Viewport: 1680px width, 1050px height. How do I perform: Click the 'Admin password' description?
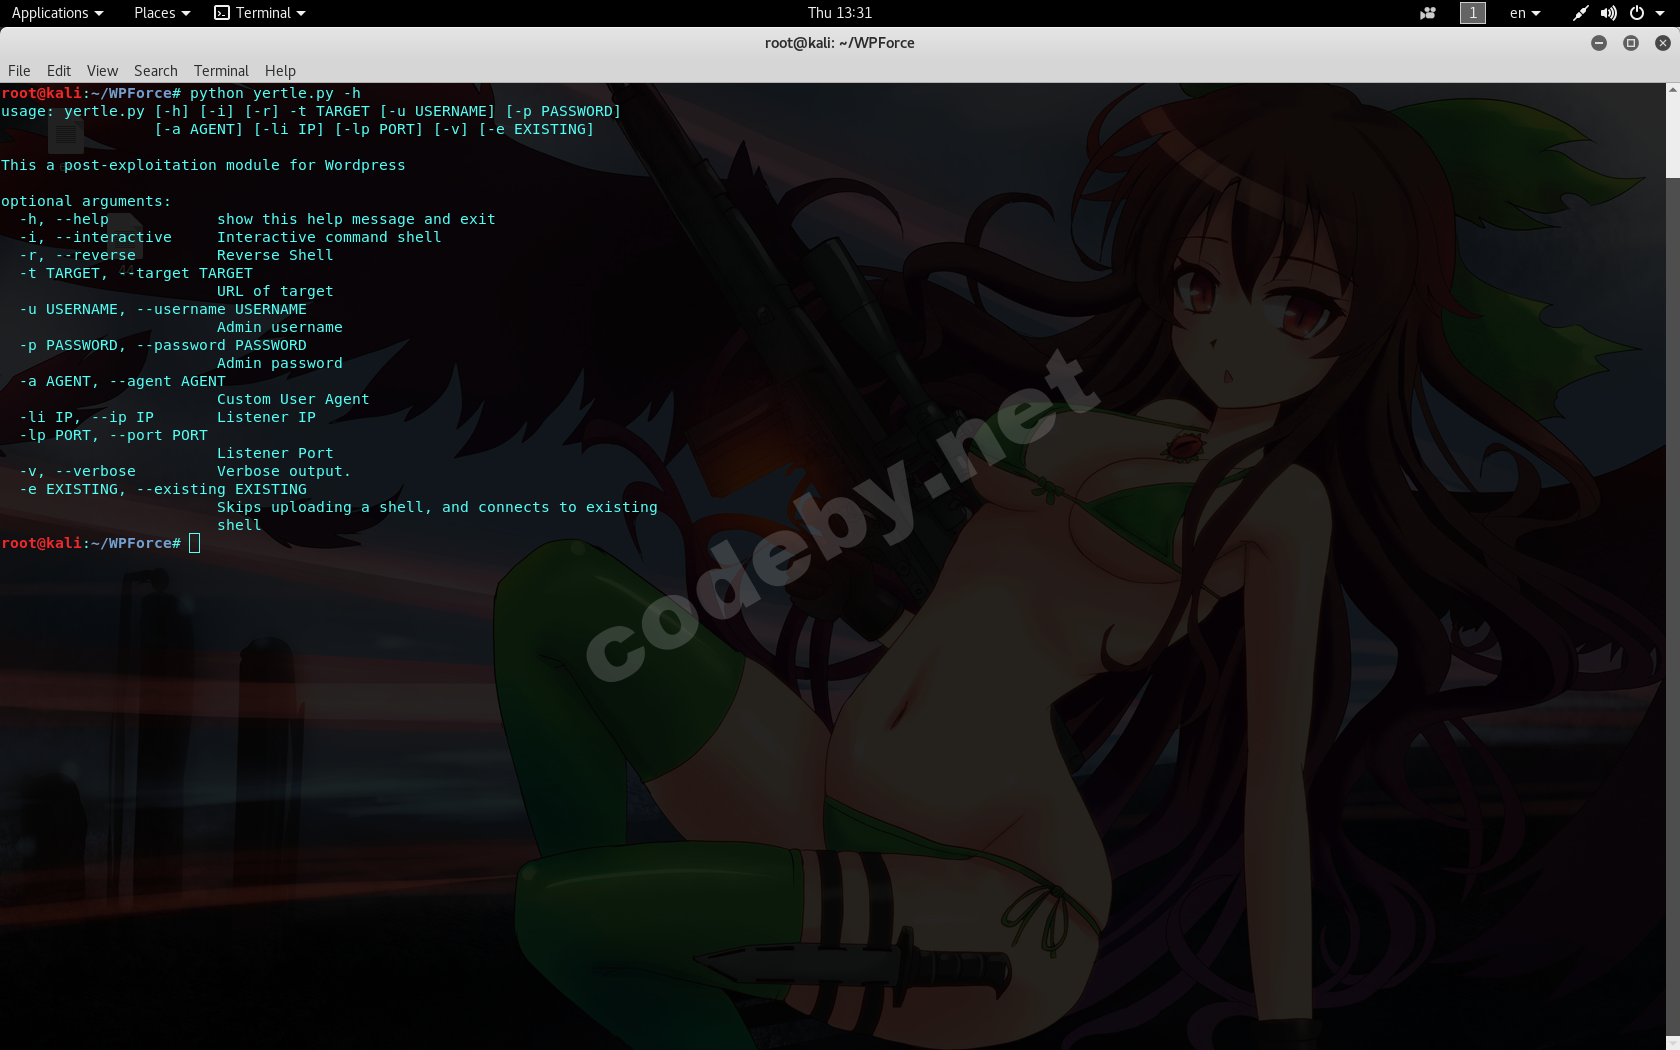[x=280, y=363]
